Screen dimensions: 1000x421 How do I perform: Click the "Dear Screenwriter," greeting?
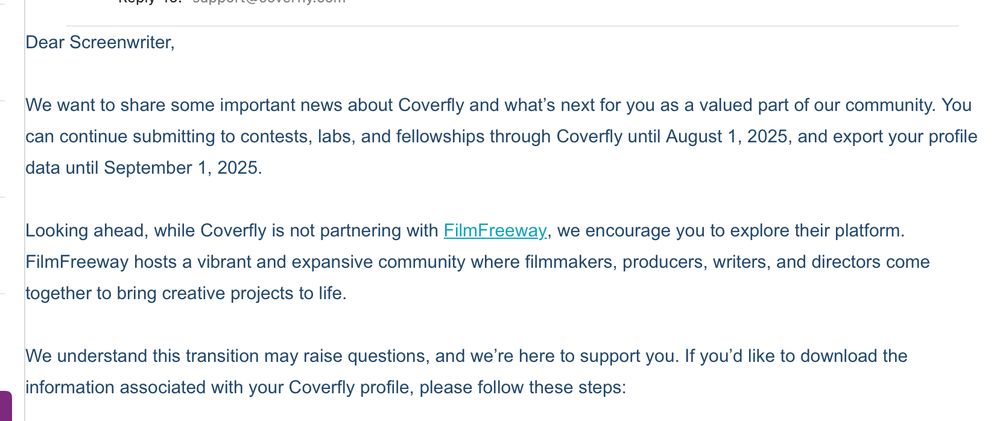click(100, 43)
